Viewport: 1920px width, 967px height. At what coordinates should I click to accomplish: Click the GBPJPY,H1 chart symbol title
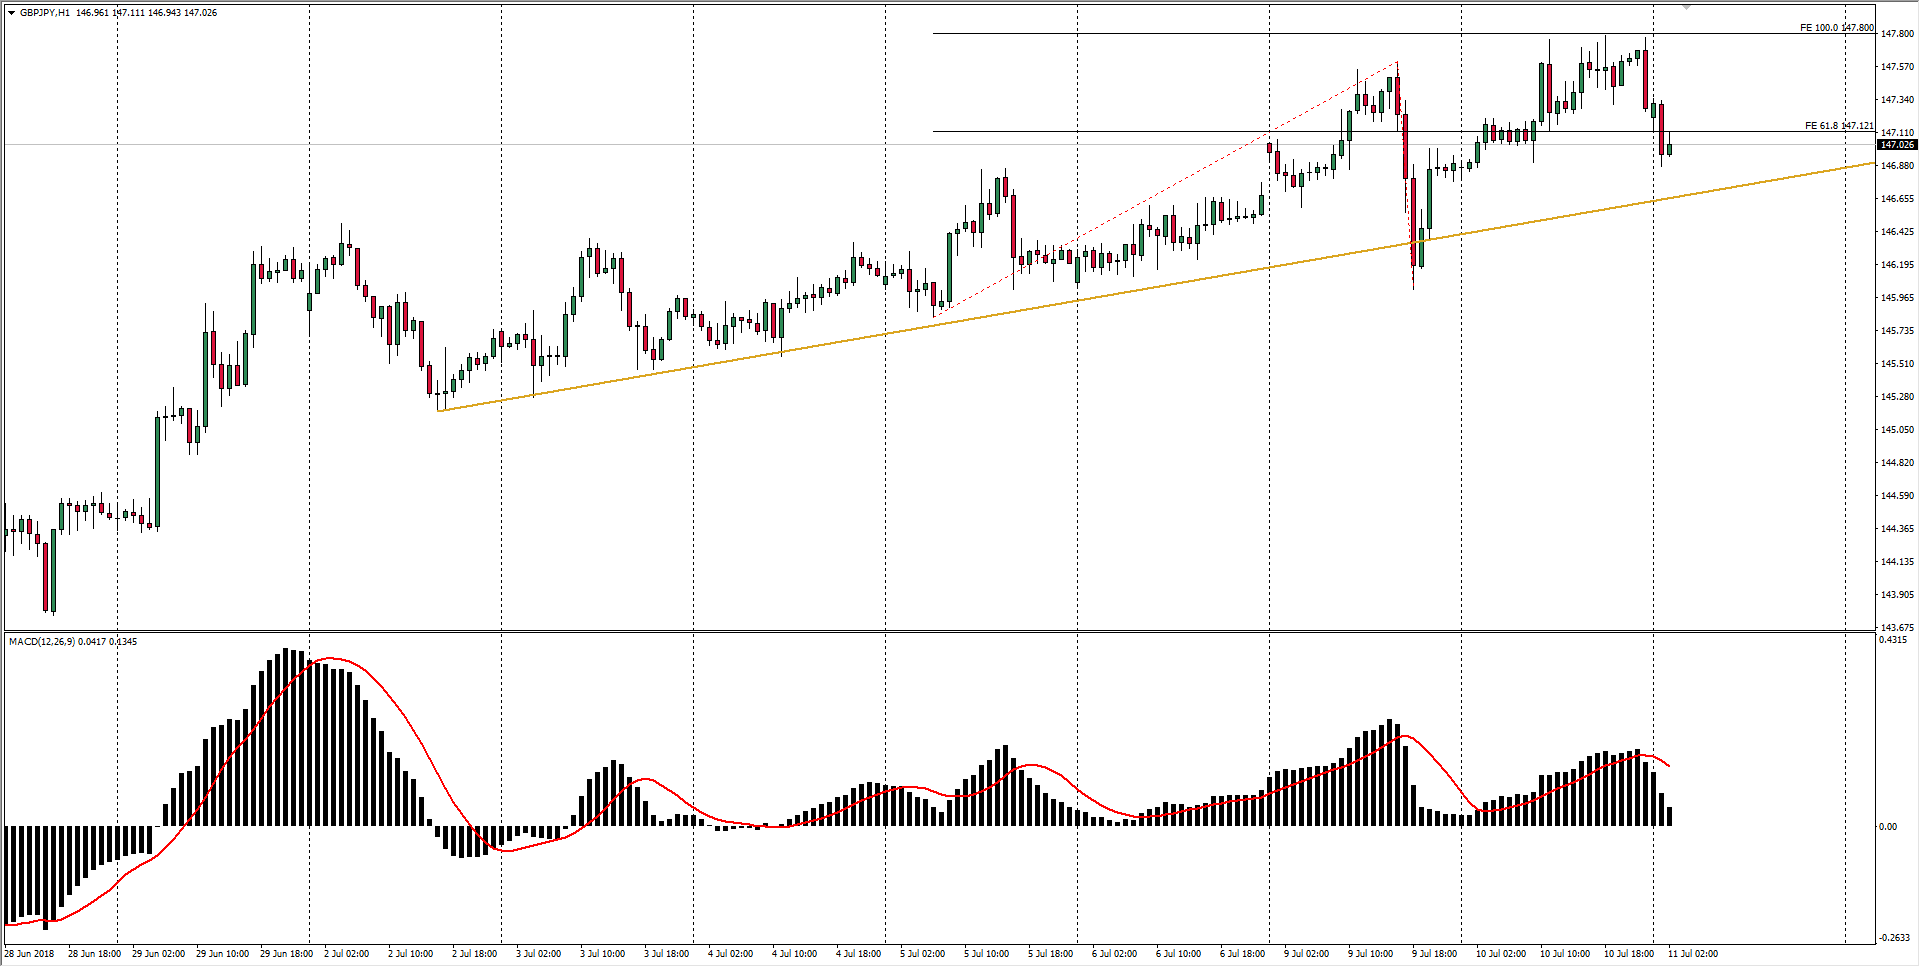click(x=45, y=13)
